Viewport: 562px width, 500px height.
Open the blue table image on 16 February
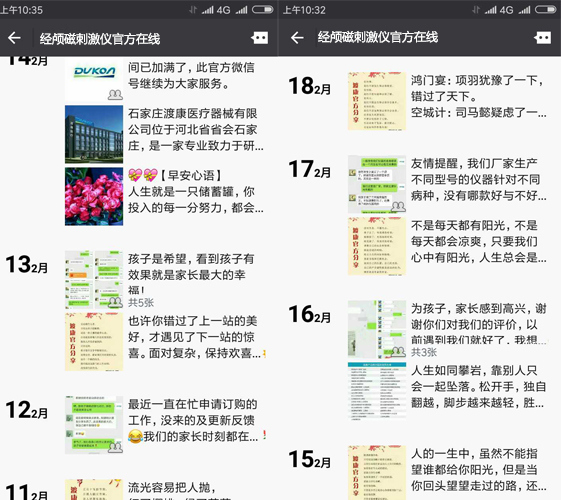(377, 391)
